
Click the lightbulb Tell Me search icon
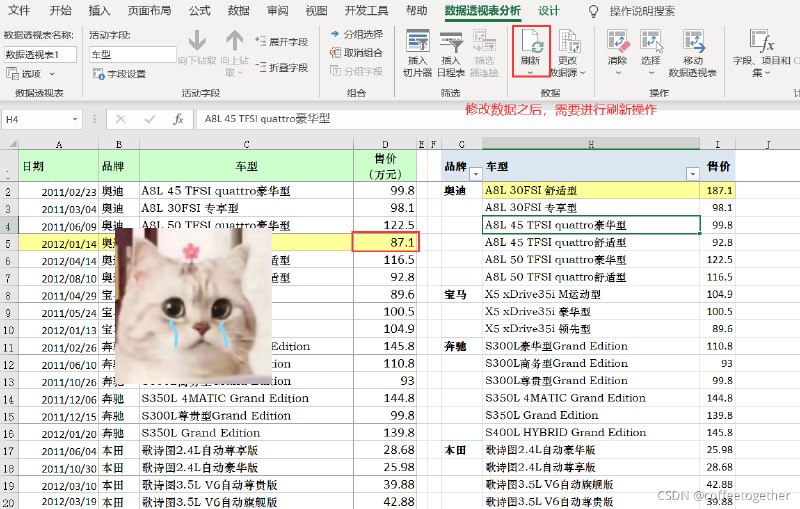[x=593, y=11]
